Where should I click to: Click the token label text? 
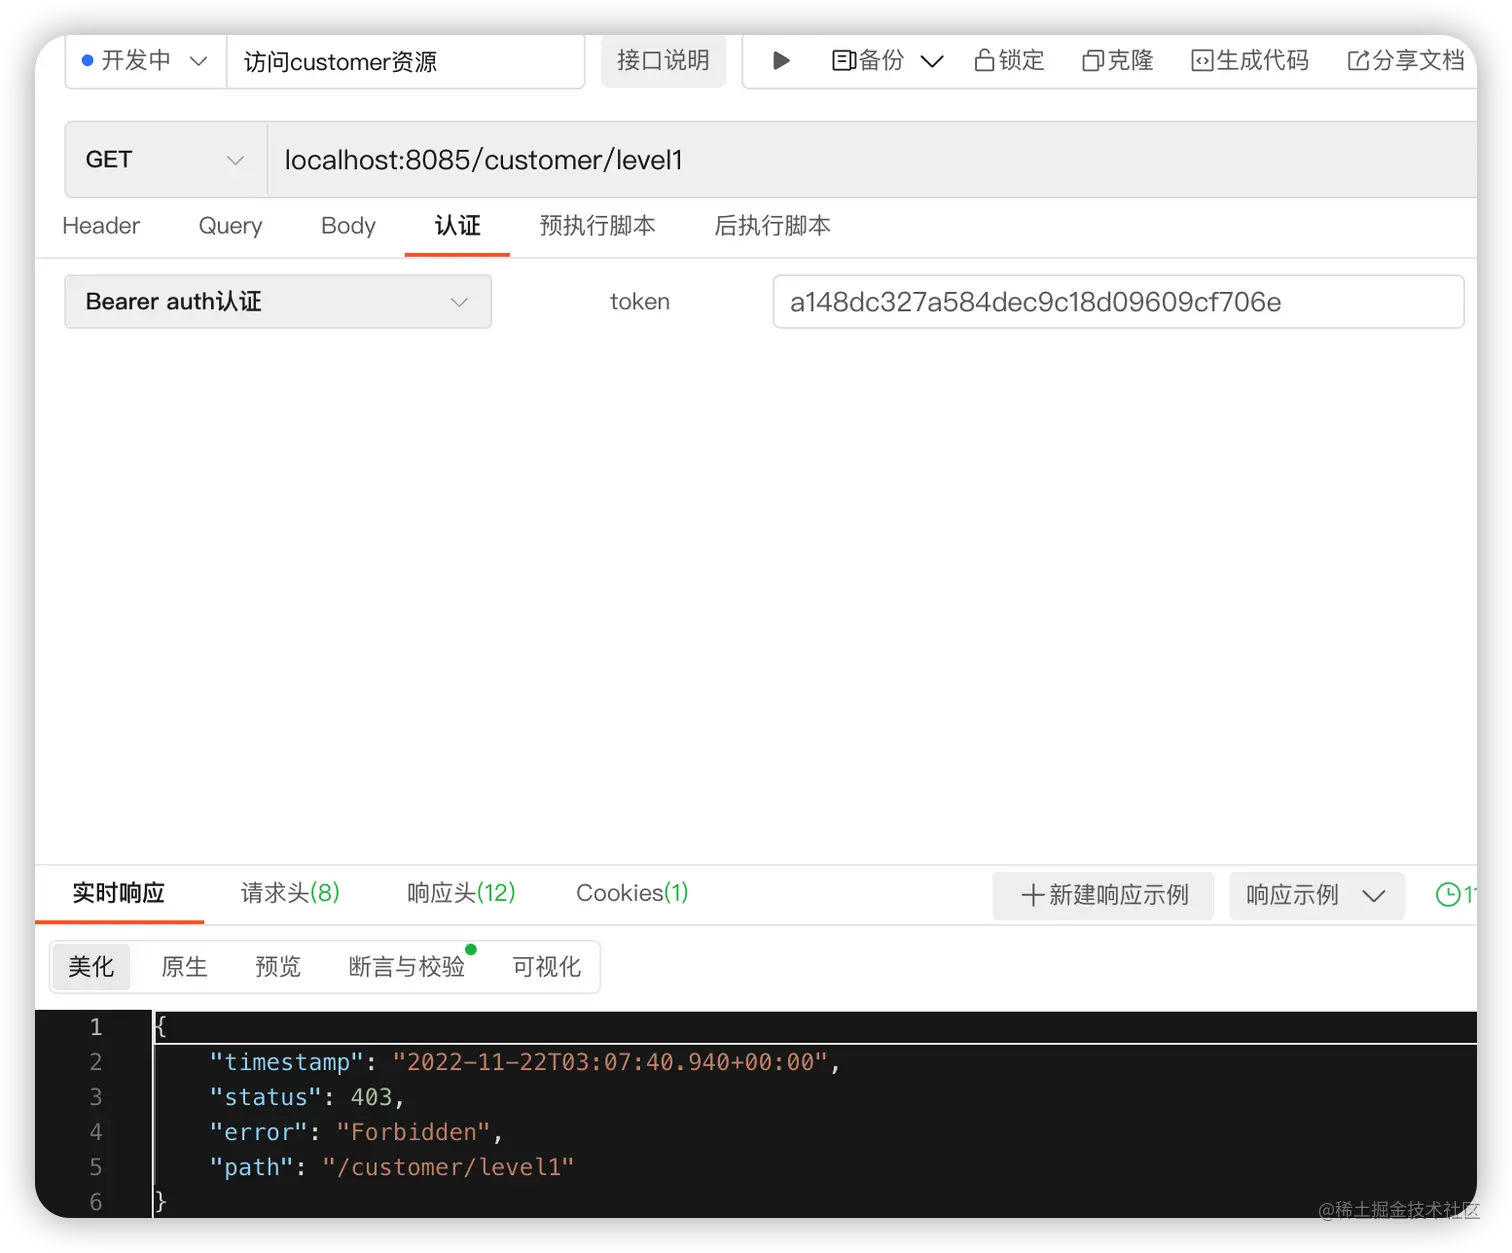(x=640, y=302)
